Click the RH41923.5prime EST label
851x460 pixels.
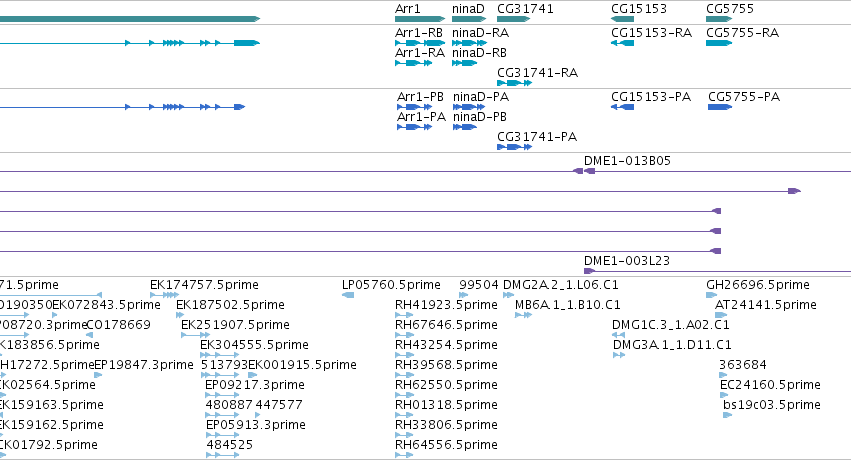(446, 305)
